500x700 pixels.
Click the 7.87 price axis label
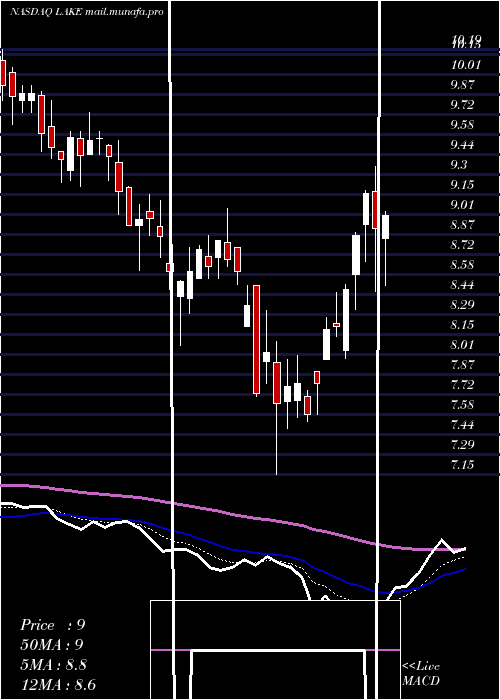tap(462, 365)
